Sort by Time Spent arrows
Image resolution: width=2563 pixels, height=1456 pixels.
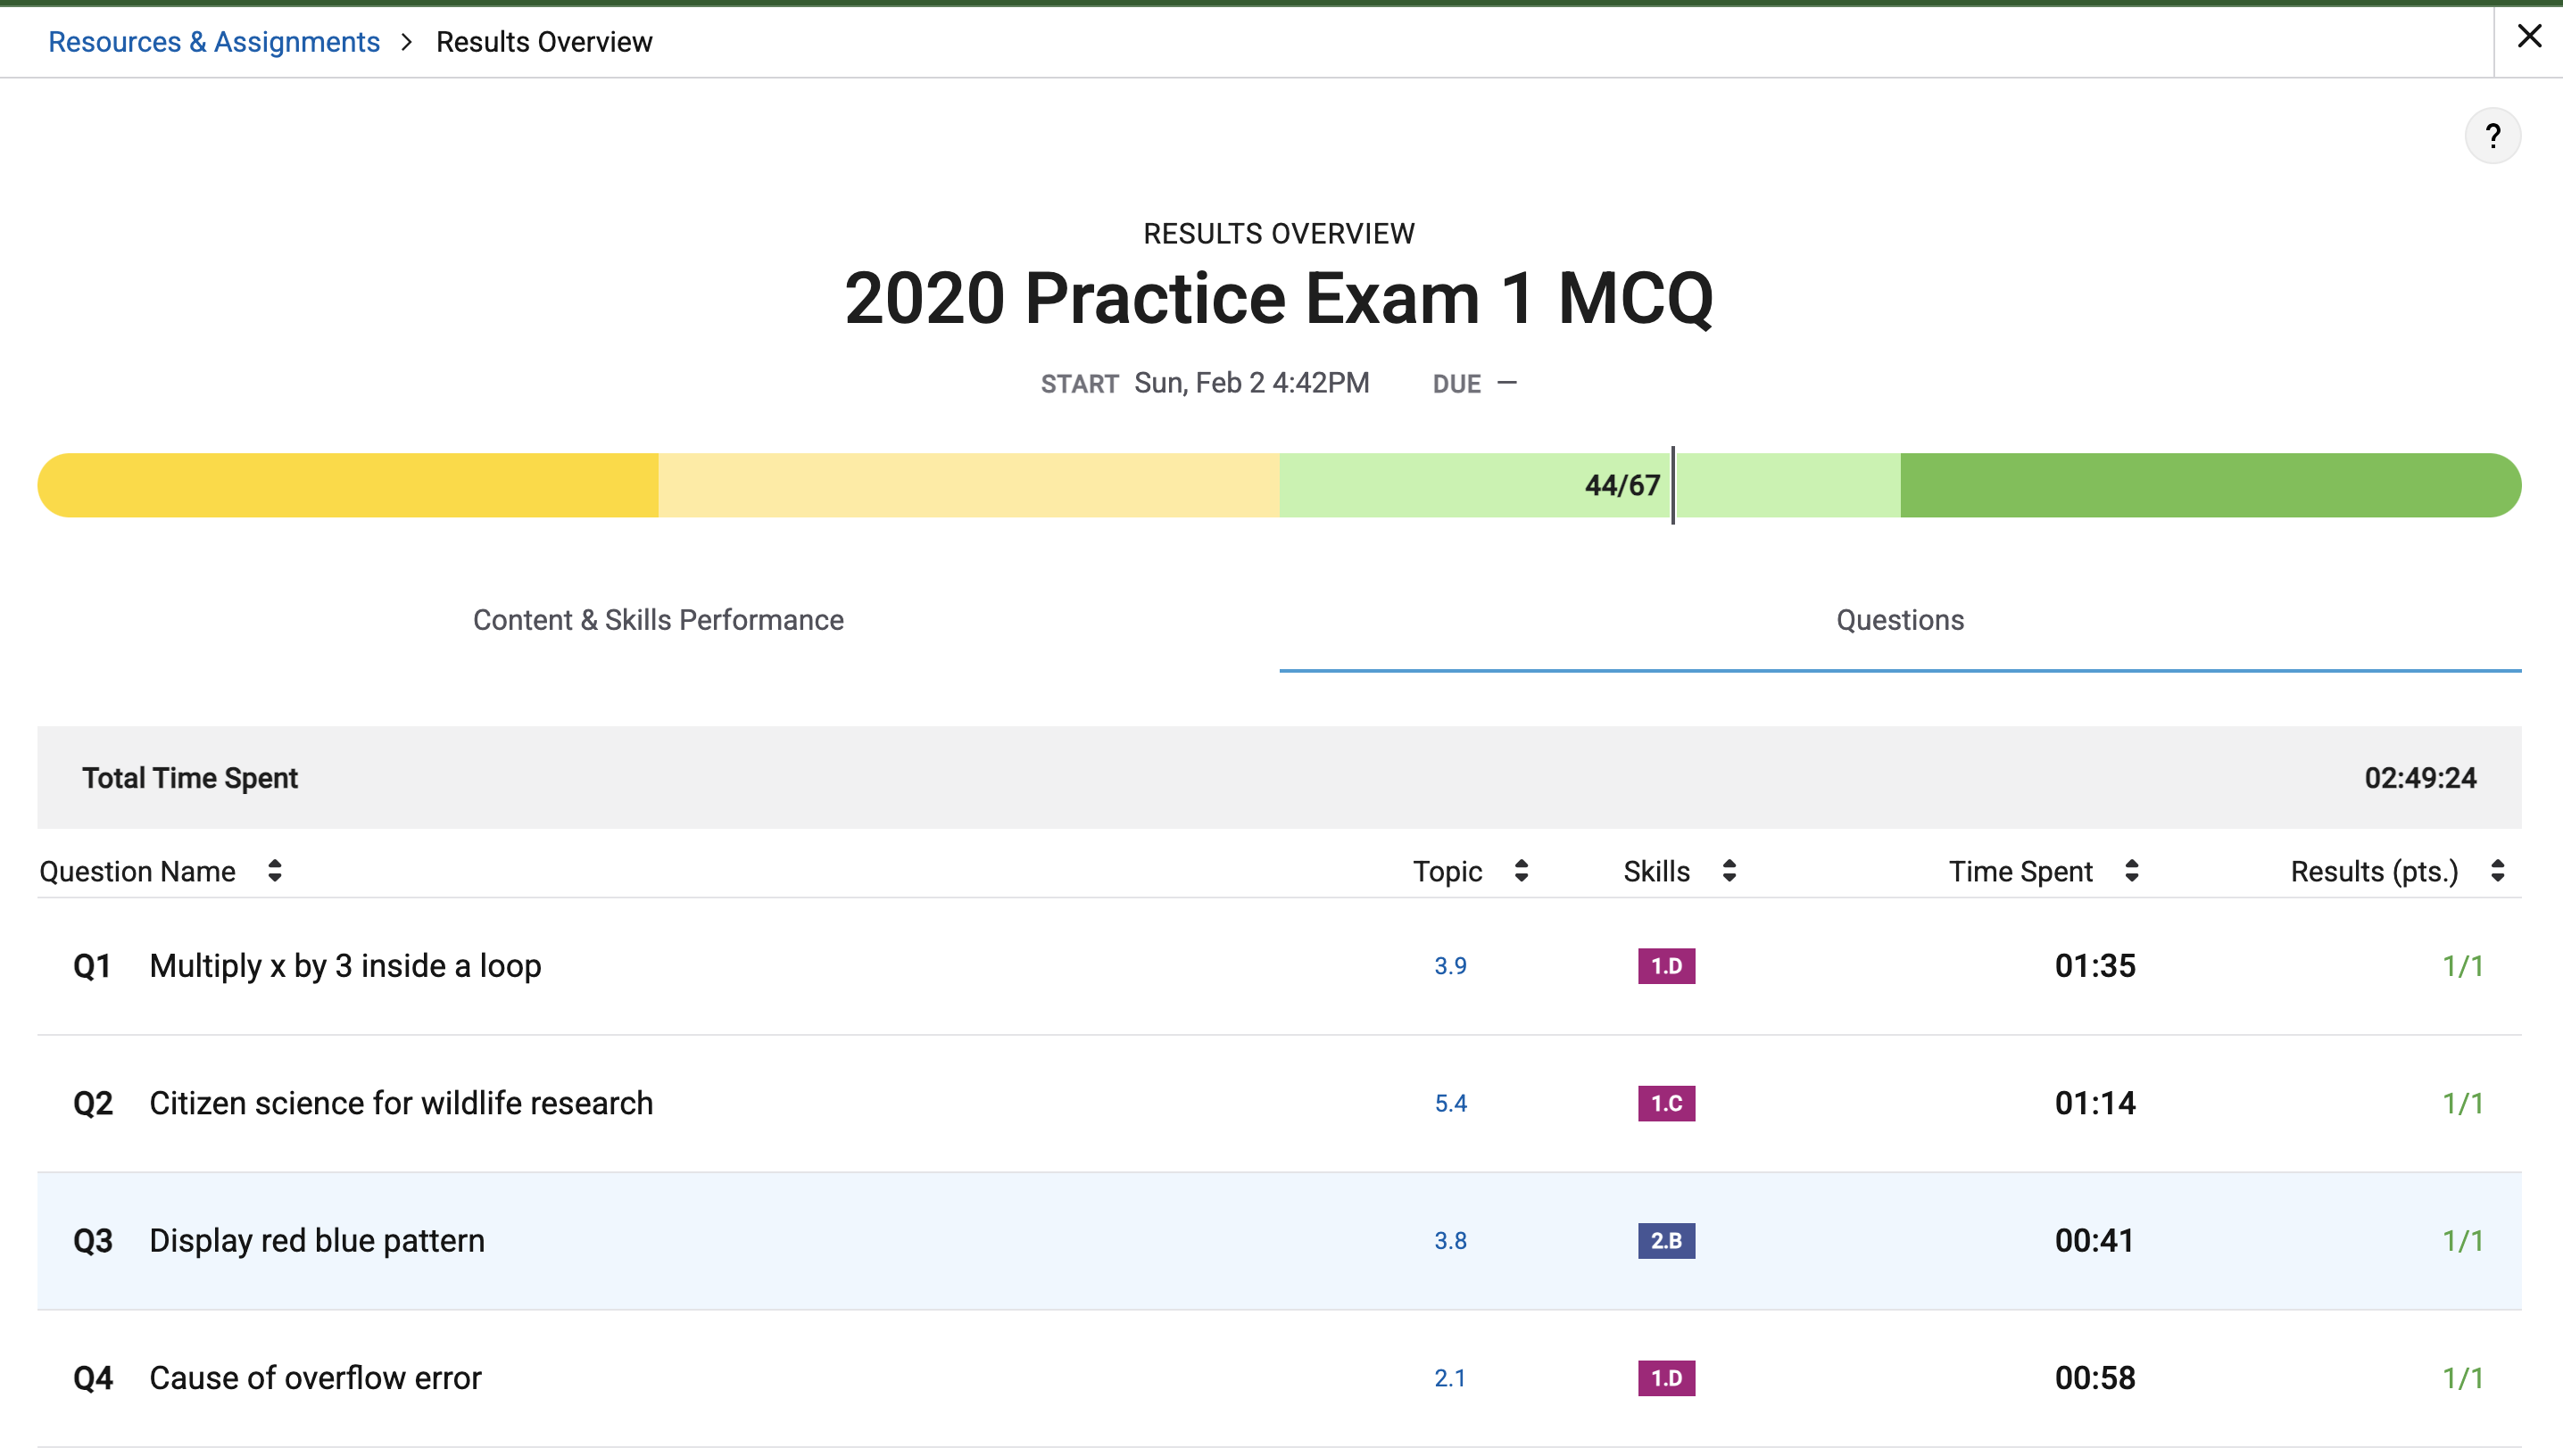point(2131,871)
